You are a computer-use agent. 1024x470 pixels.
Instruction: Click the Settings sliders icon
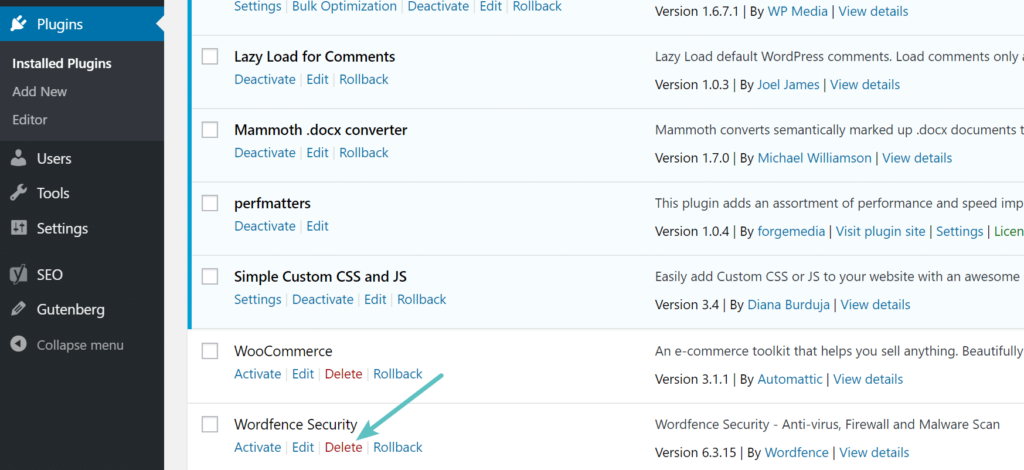[x=18, y=228]
